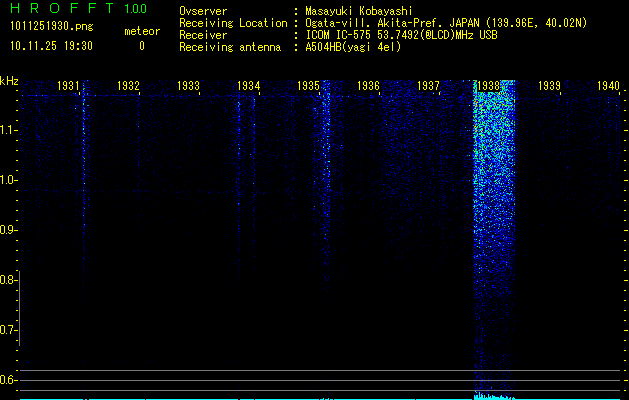Click the 0.8 kHz frequency label
Viewport: 629px width, 400px height.
(x=8, y=280)
